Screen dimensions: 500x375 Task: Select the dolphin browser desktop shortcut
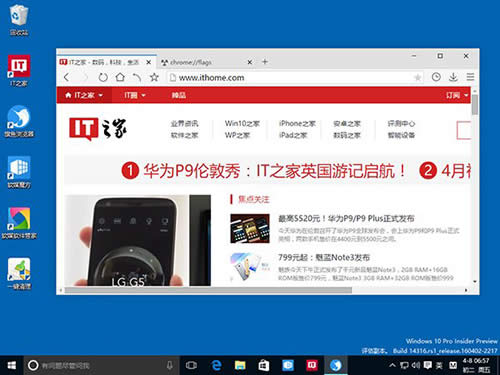click(19, 121)
